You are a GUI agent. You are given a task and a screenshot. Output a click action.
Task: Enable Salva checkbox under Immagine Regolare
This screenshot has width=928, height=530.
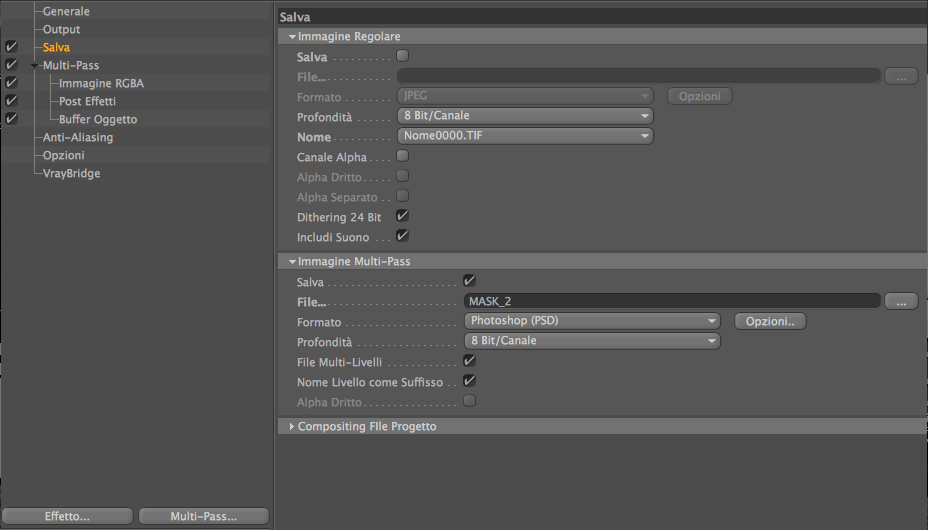(402, 56)
